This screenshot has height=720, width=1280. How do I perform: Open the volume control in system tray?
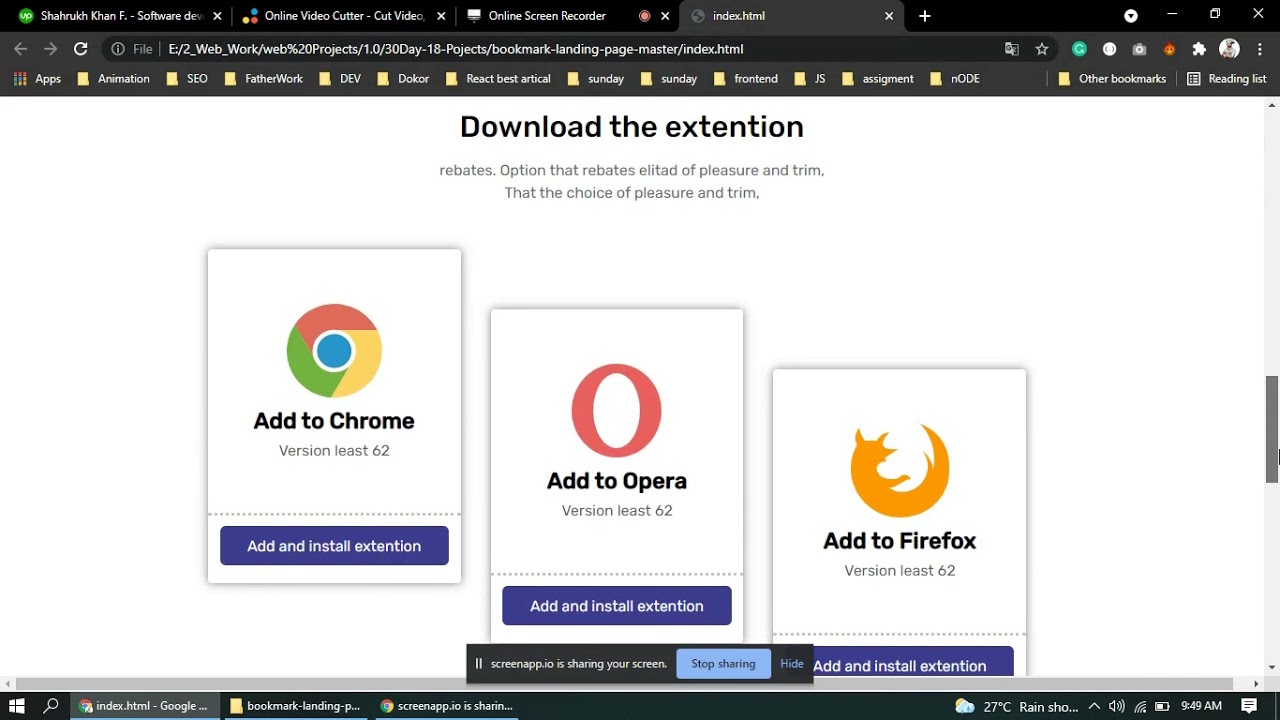click(1117, 706)
